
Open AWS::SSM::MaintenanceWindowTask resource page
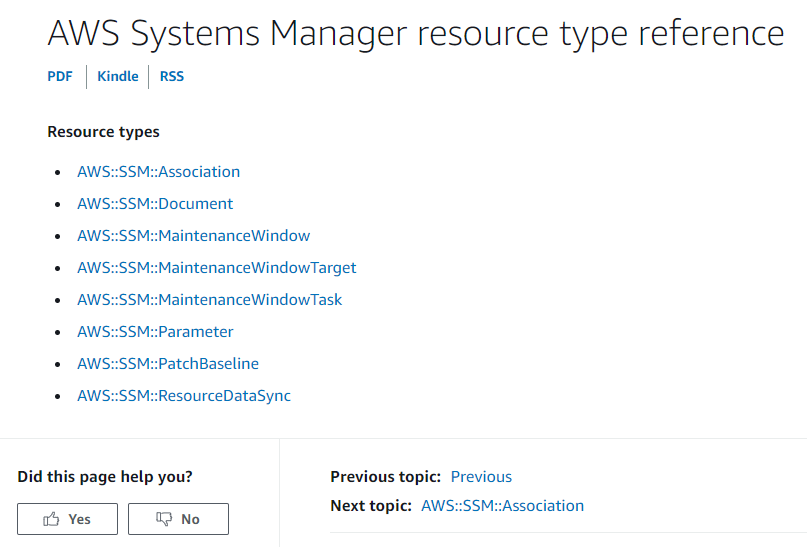coord(209,299)
